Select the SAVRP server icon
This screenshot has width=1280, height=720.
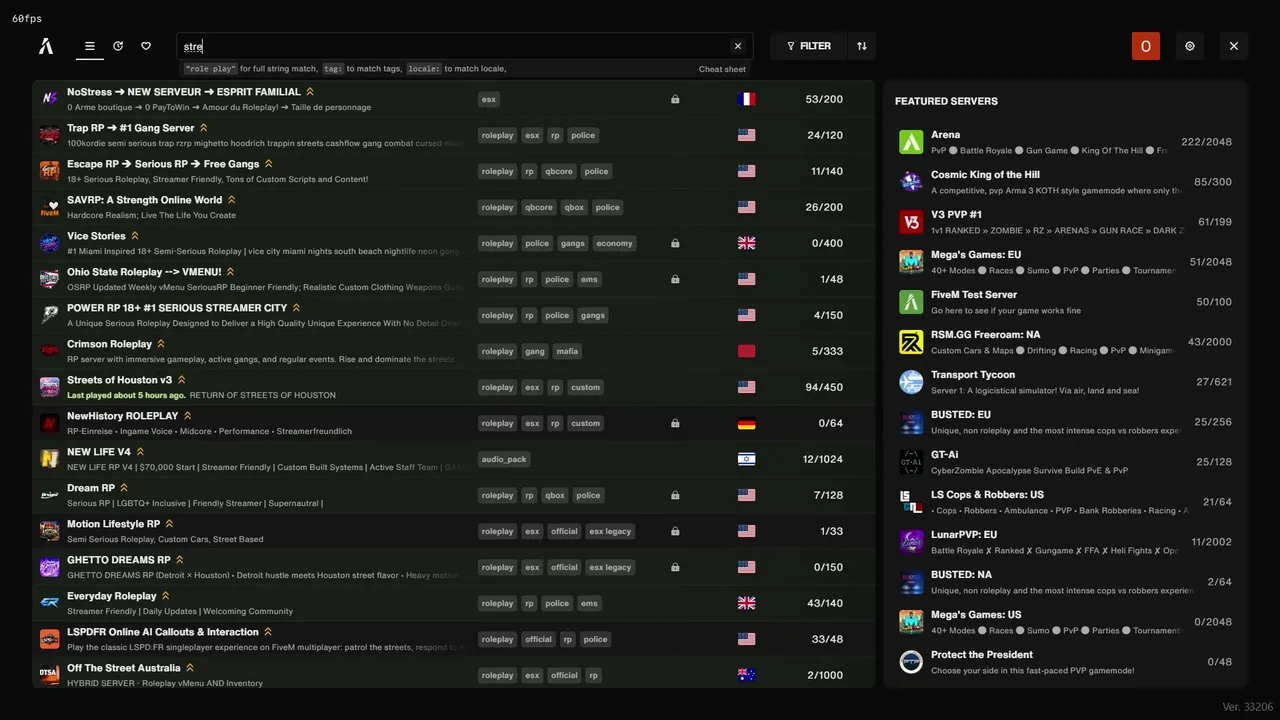49,207
